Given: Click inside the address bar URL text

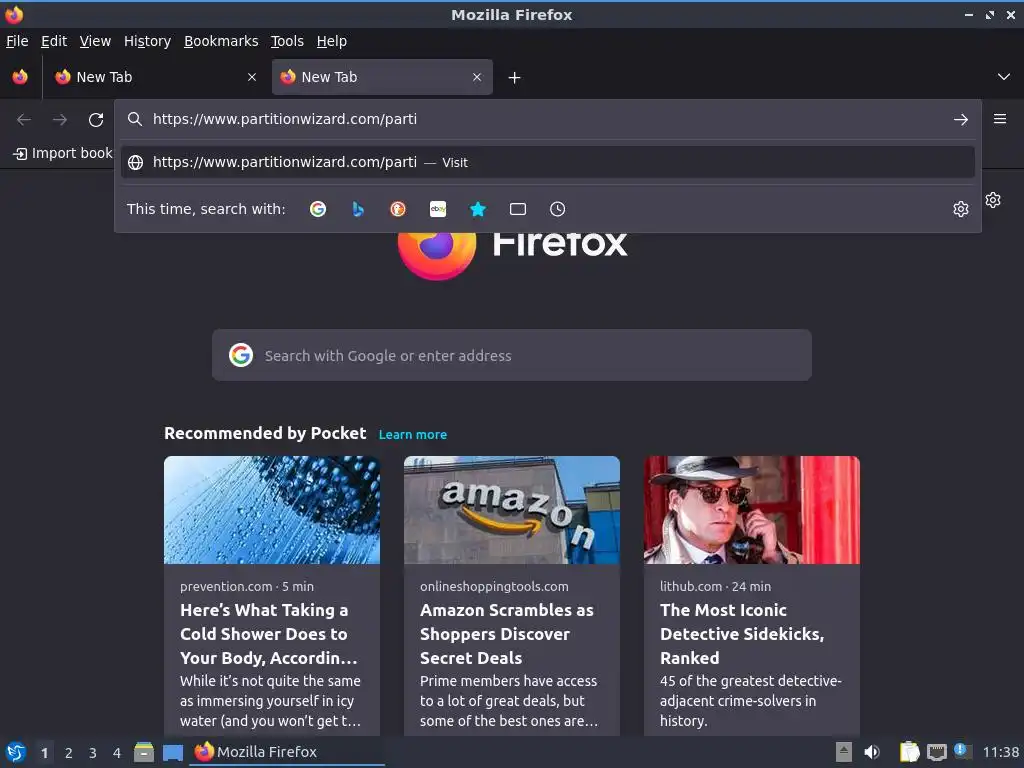Looking at the screenshot, I should pyautogui.click(x=285, y=119).
